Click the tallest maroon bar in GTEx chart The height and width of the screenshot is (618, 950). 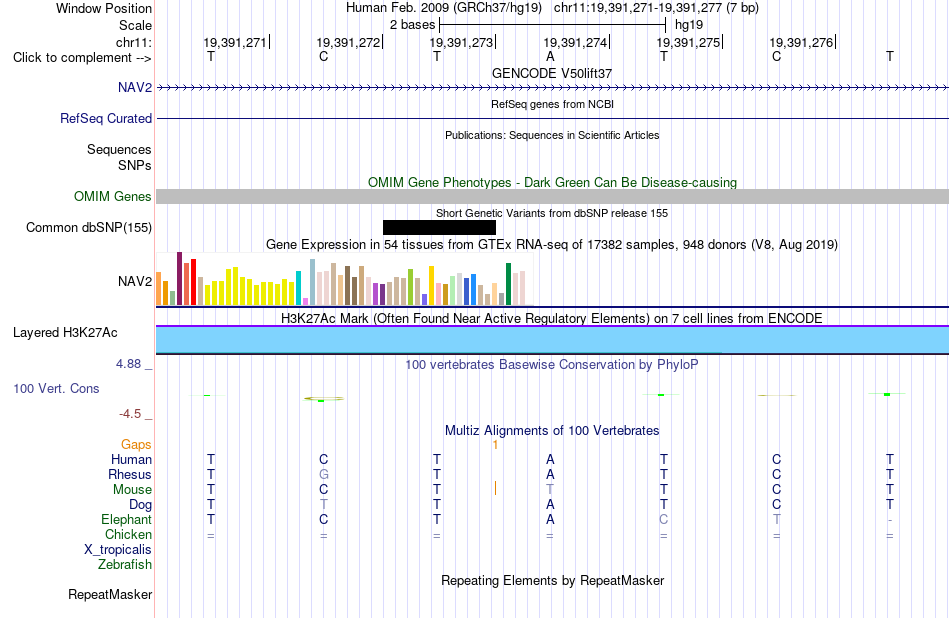click(179, 279)
